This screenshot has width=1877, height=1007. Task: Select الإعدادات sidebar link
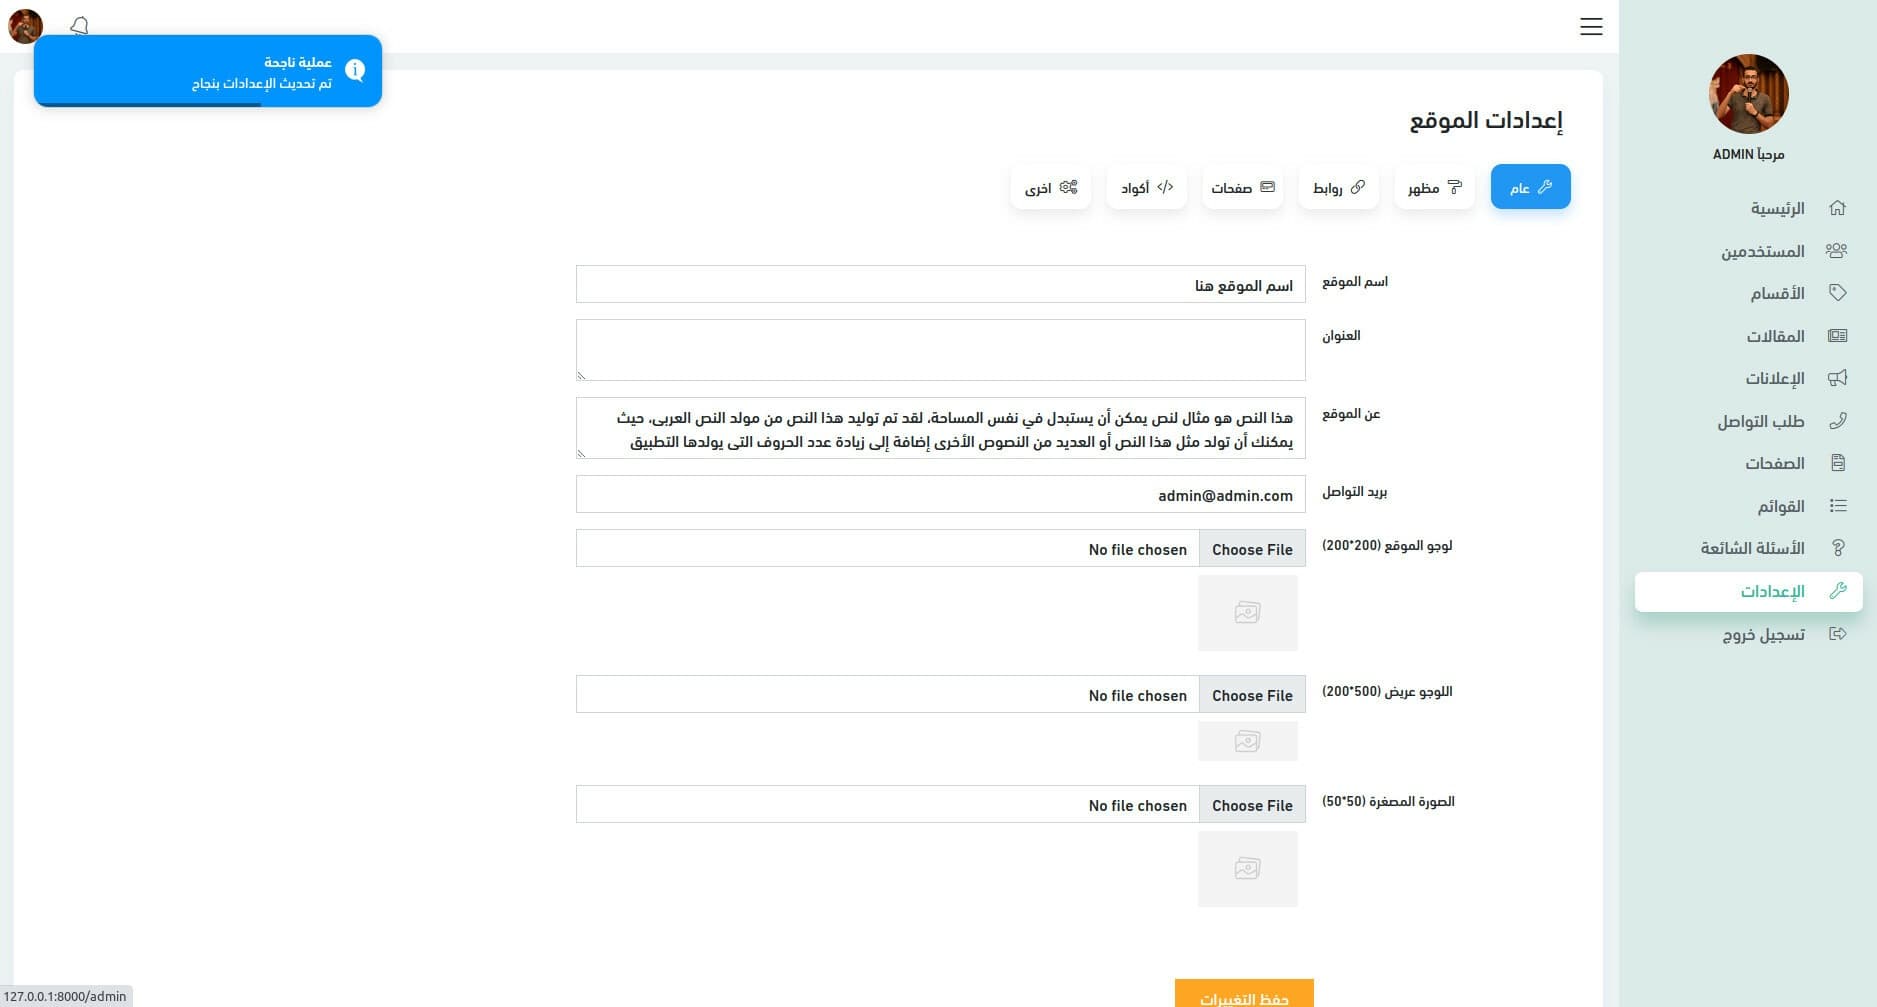(x=1748, y=591)
